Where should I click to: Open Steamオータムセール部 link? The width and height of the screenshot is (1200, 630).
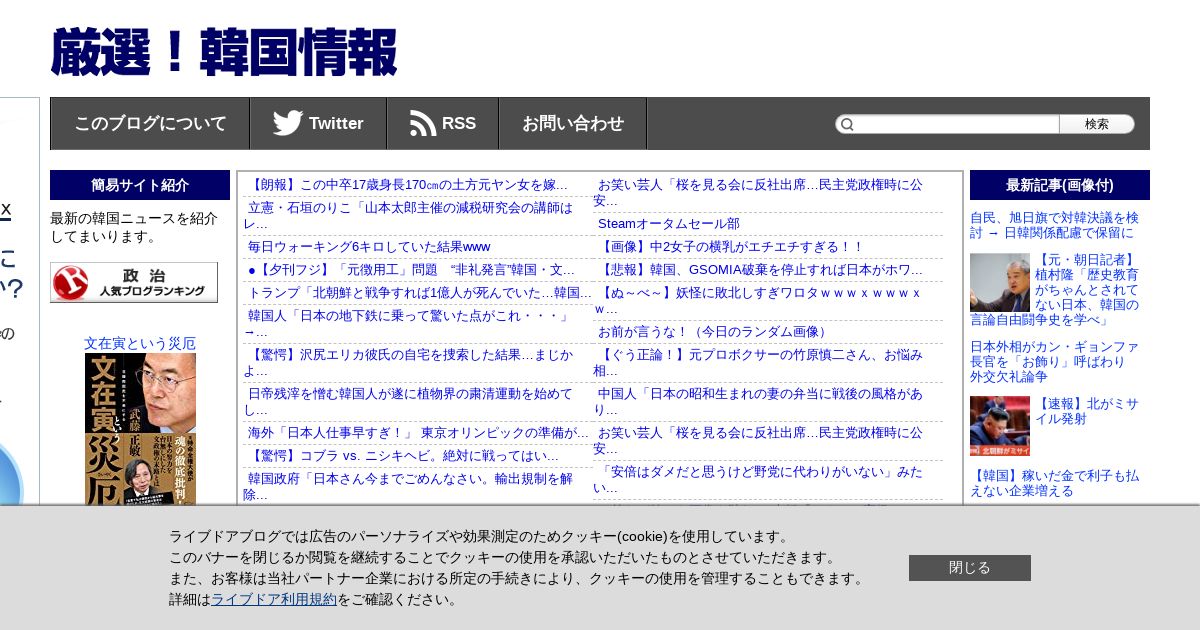[669, 223]
